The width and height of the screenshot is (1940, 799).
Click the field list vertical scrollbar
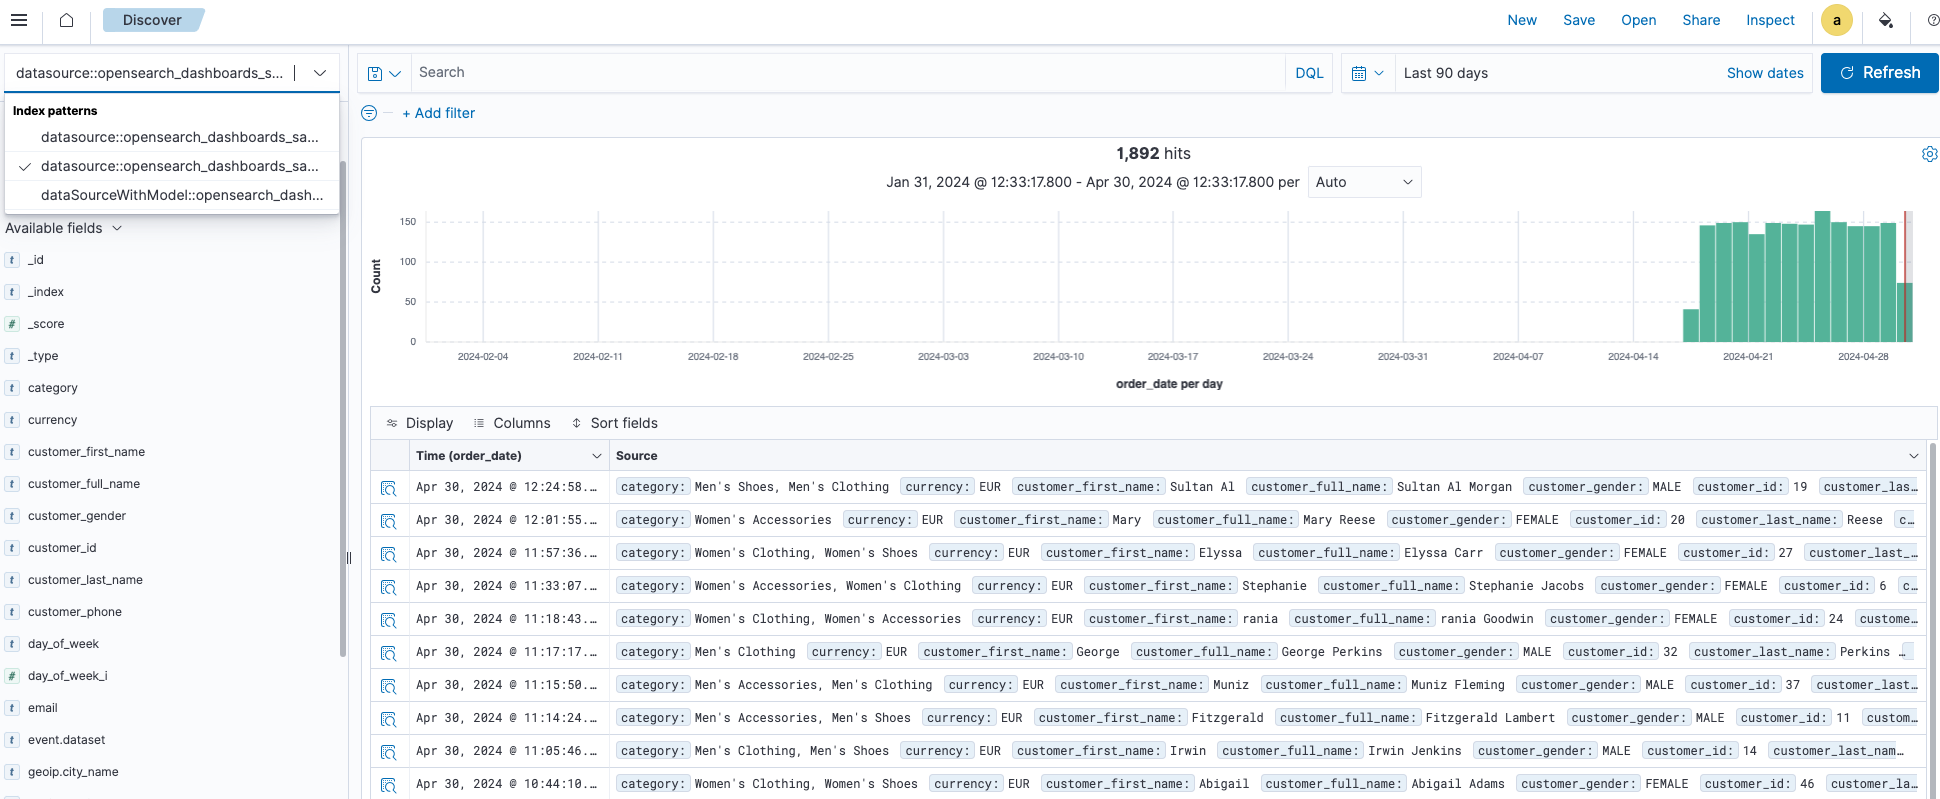(x=343, y=408)
